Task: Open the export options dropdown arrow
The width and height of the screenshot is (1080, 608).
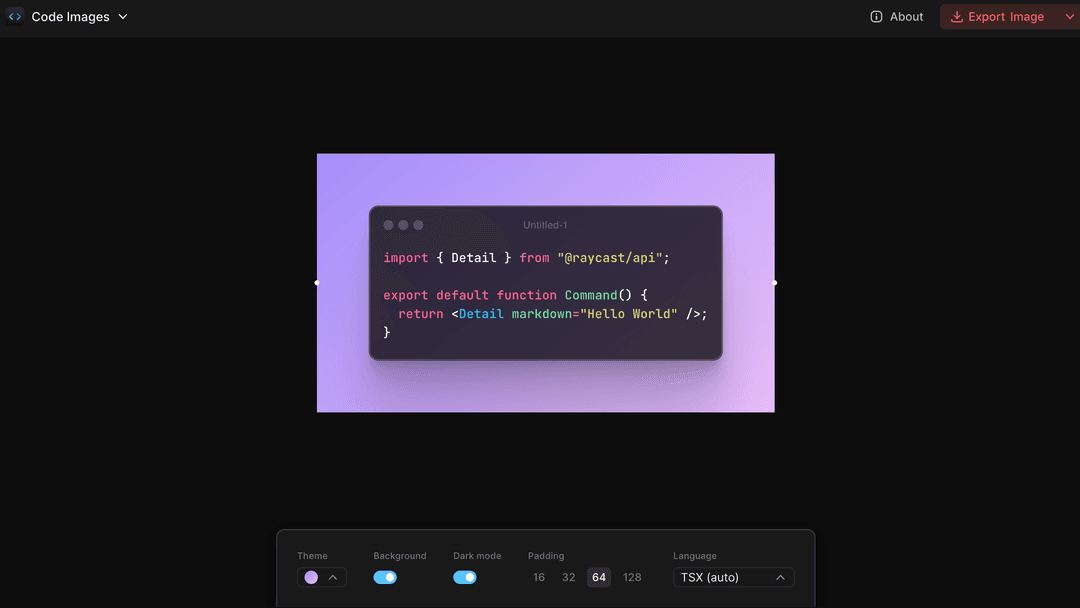Action: [x=1069, y=17]
